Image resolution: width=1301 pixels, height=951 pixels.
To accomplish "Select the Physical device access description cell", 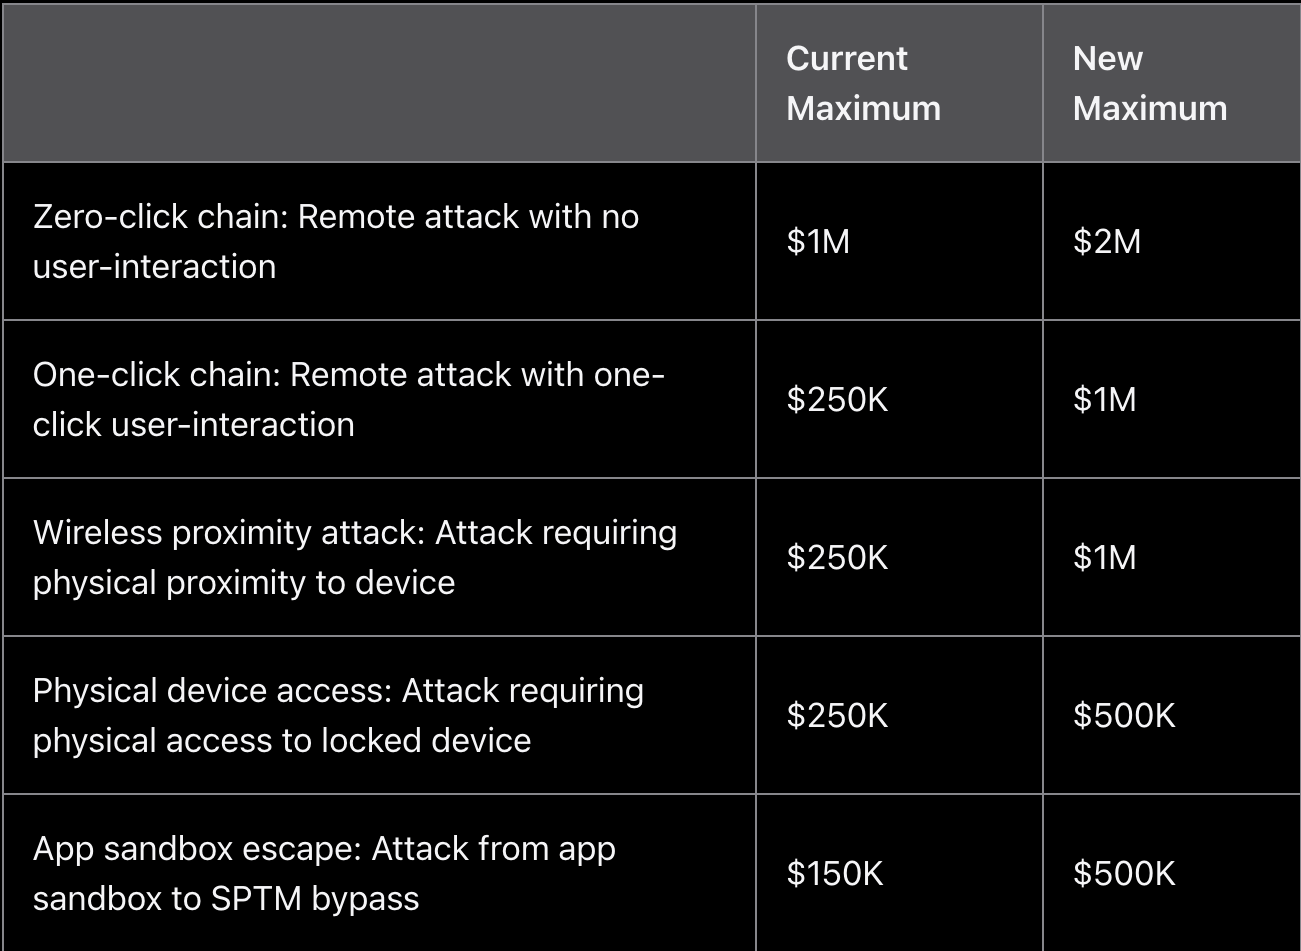I will (338, 715).
